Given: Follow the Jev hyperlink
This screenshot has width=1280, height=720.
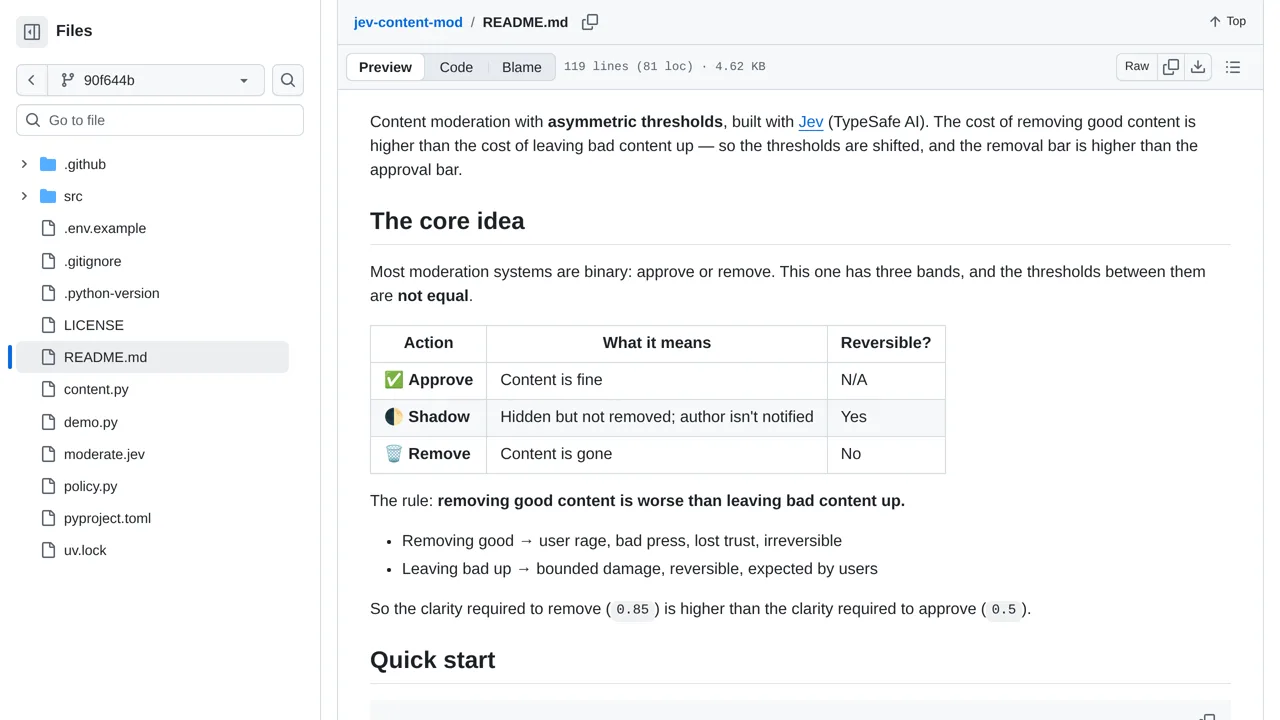Looking at the screenshot, I should (x=811, y=122).
